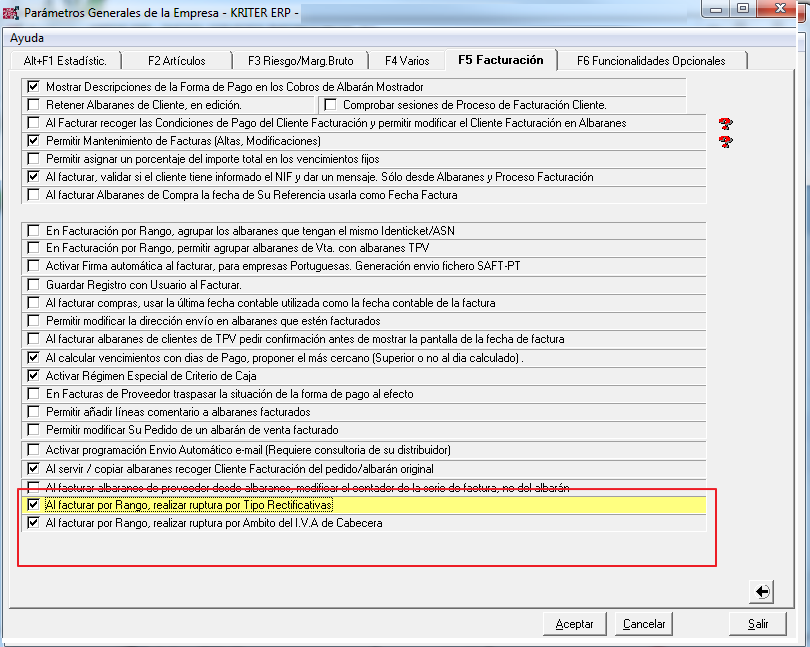Image resolution: width=810 pixels, height=647 pixels.
Task: Uncheck ruptura por Tipo Rectificativas checkbox
Action: point(34,505)
